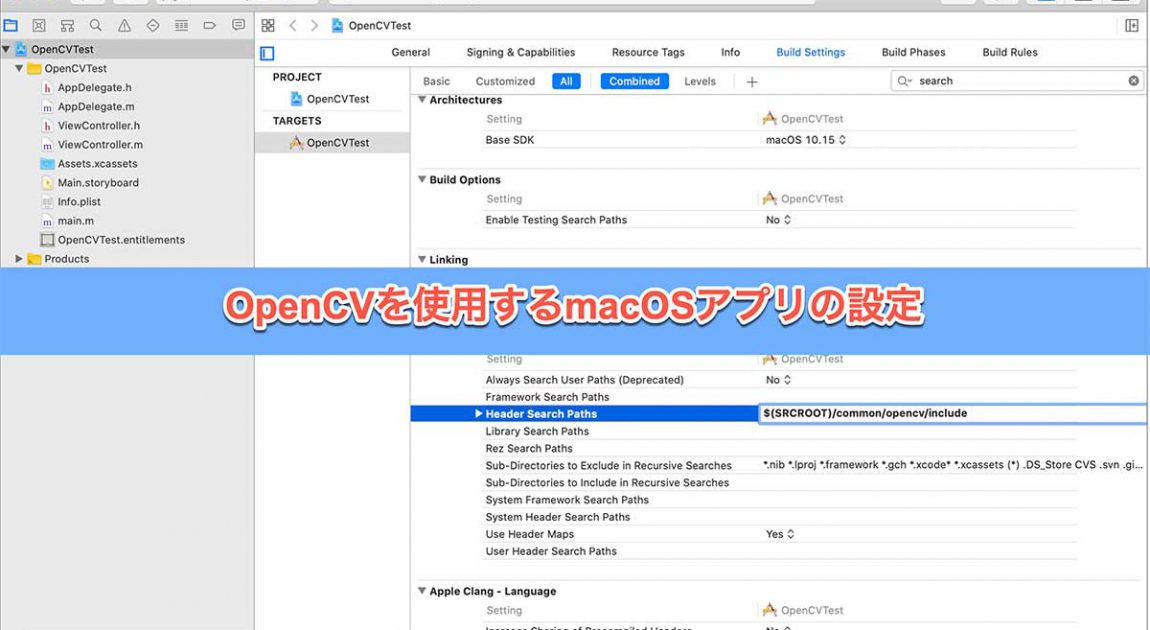Open AppDelegate.m file
Screen dimensions: 1150x630
click(x=88, y=106)
